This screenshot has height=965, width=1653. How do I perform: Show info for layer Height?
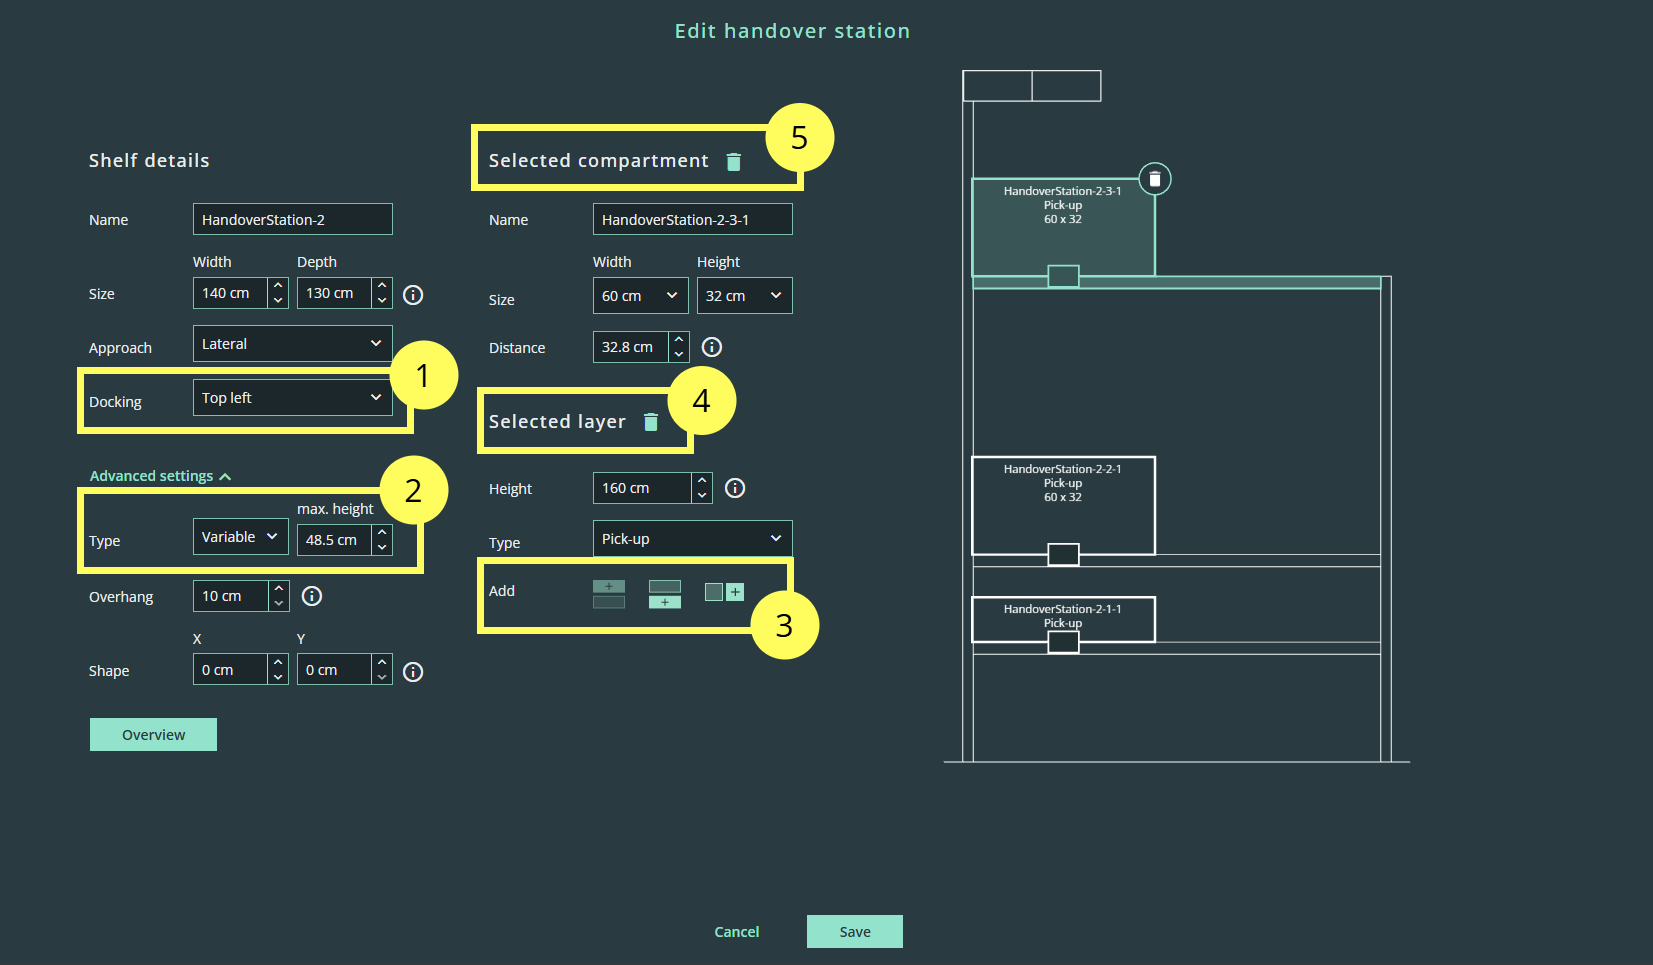point(734,488)
